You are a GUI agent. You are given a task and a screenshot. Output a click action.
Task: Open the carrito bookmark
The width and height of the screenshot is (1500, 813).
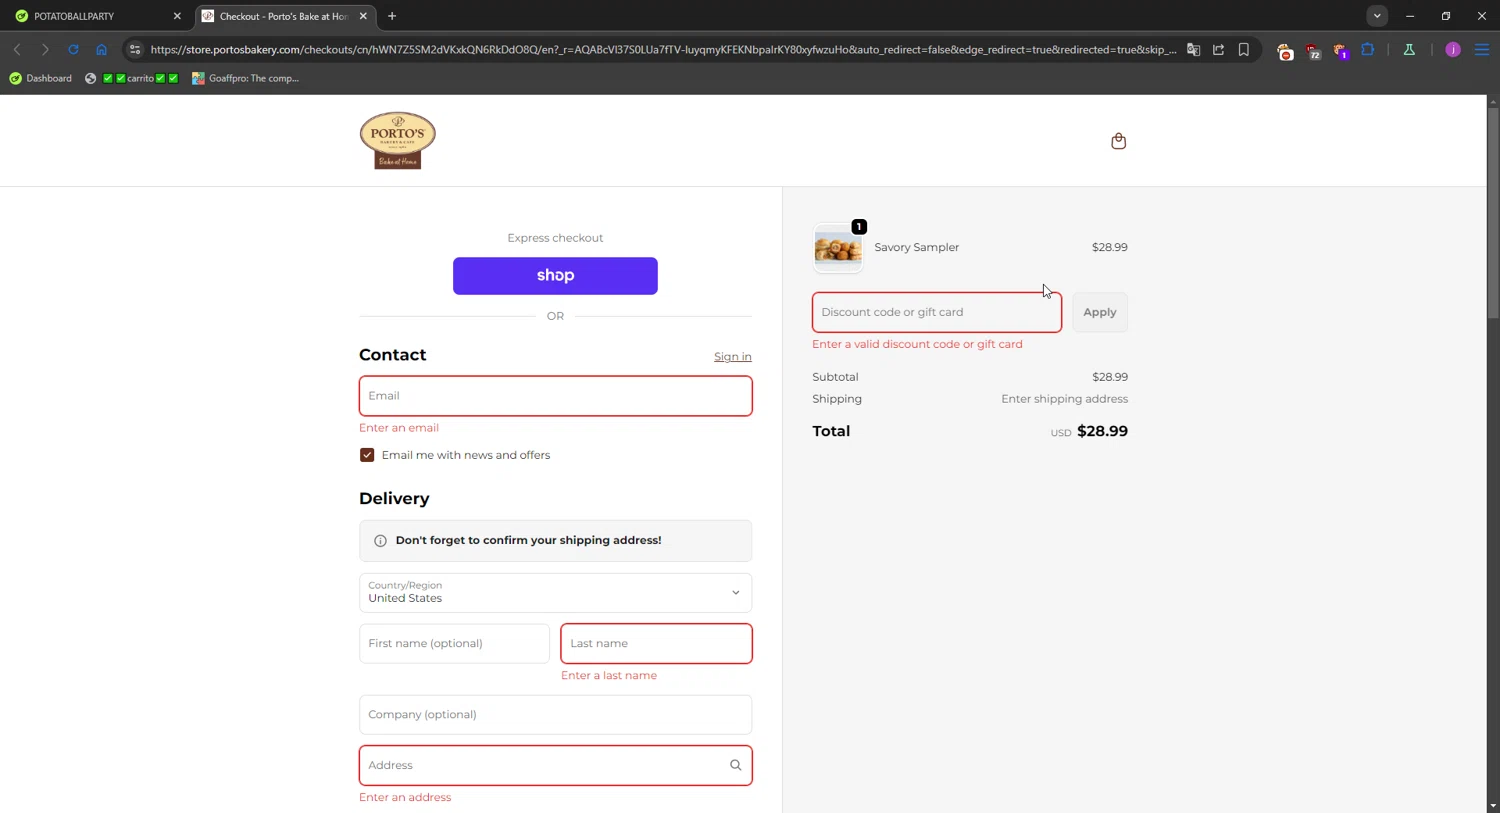132,78
